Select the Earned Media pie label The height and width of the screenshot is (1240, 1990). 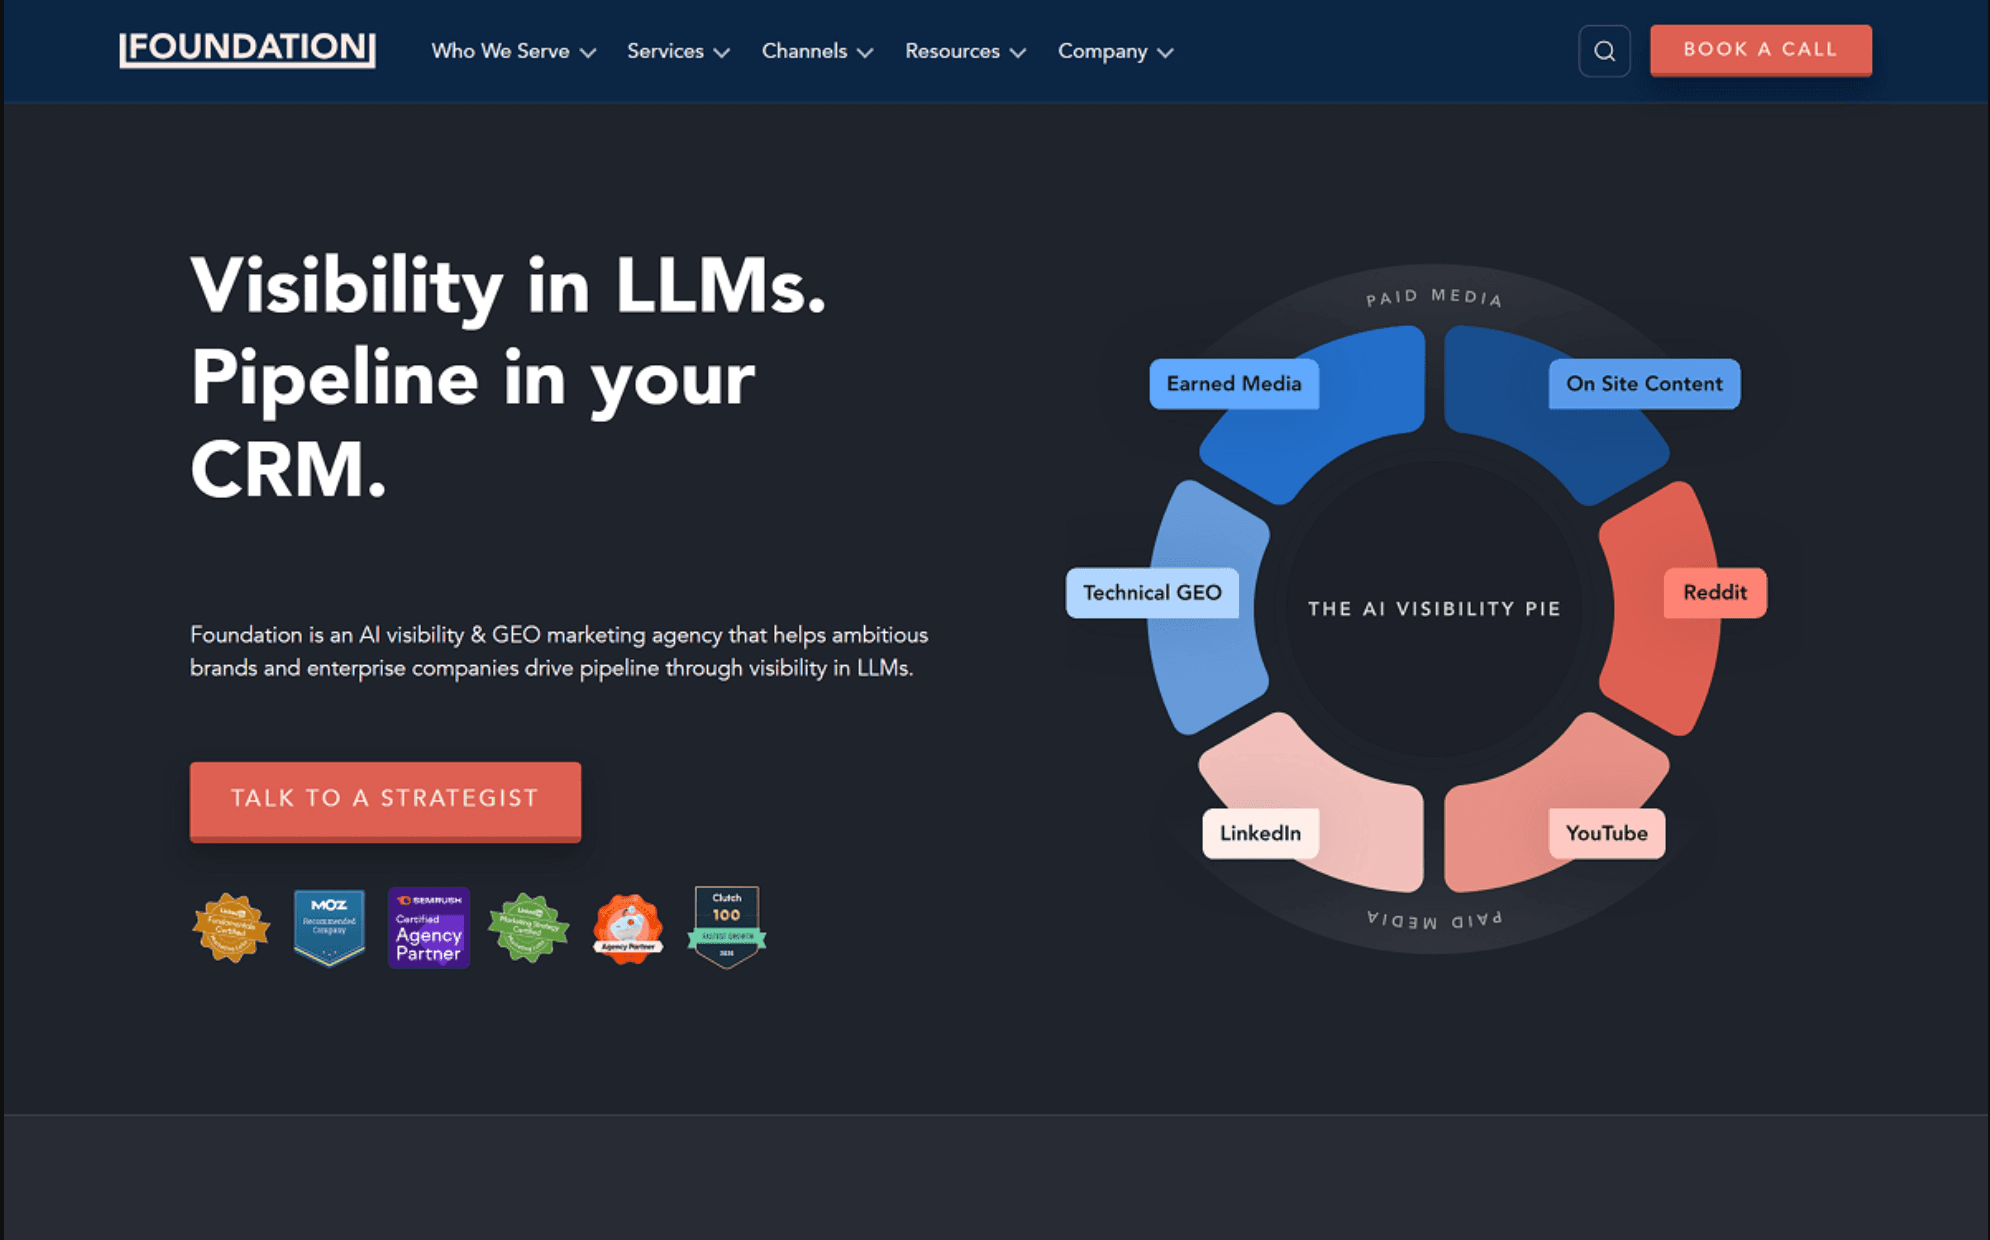1234,384
